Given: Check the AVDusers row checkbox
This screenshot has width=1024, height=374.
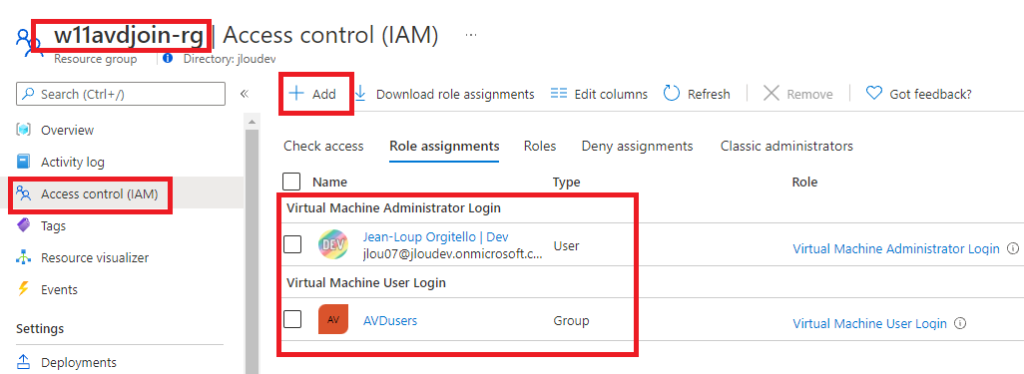Looking at the screenshot, I should tap(292, 319).
